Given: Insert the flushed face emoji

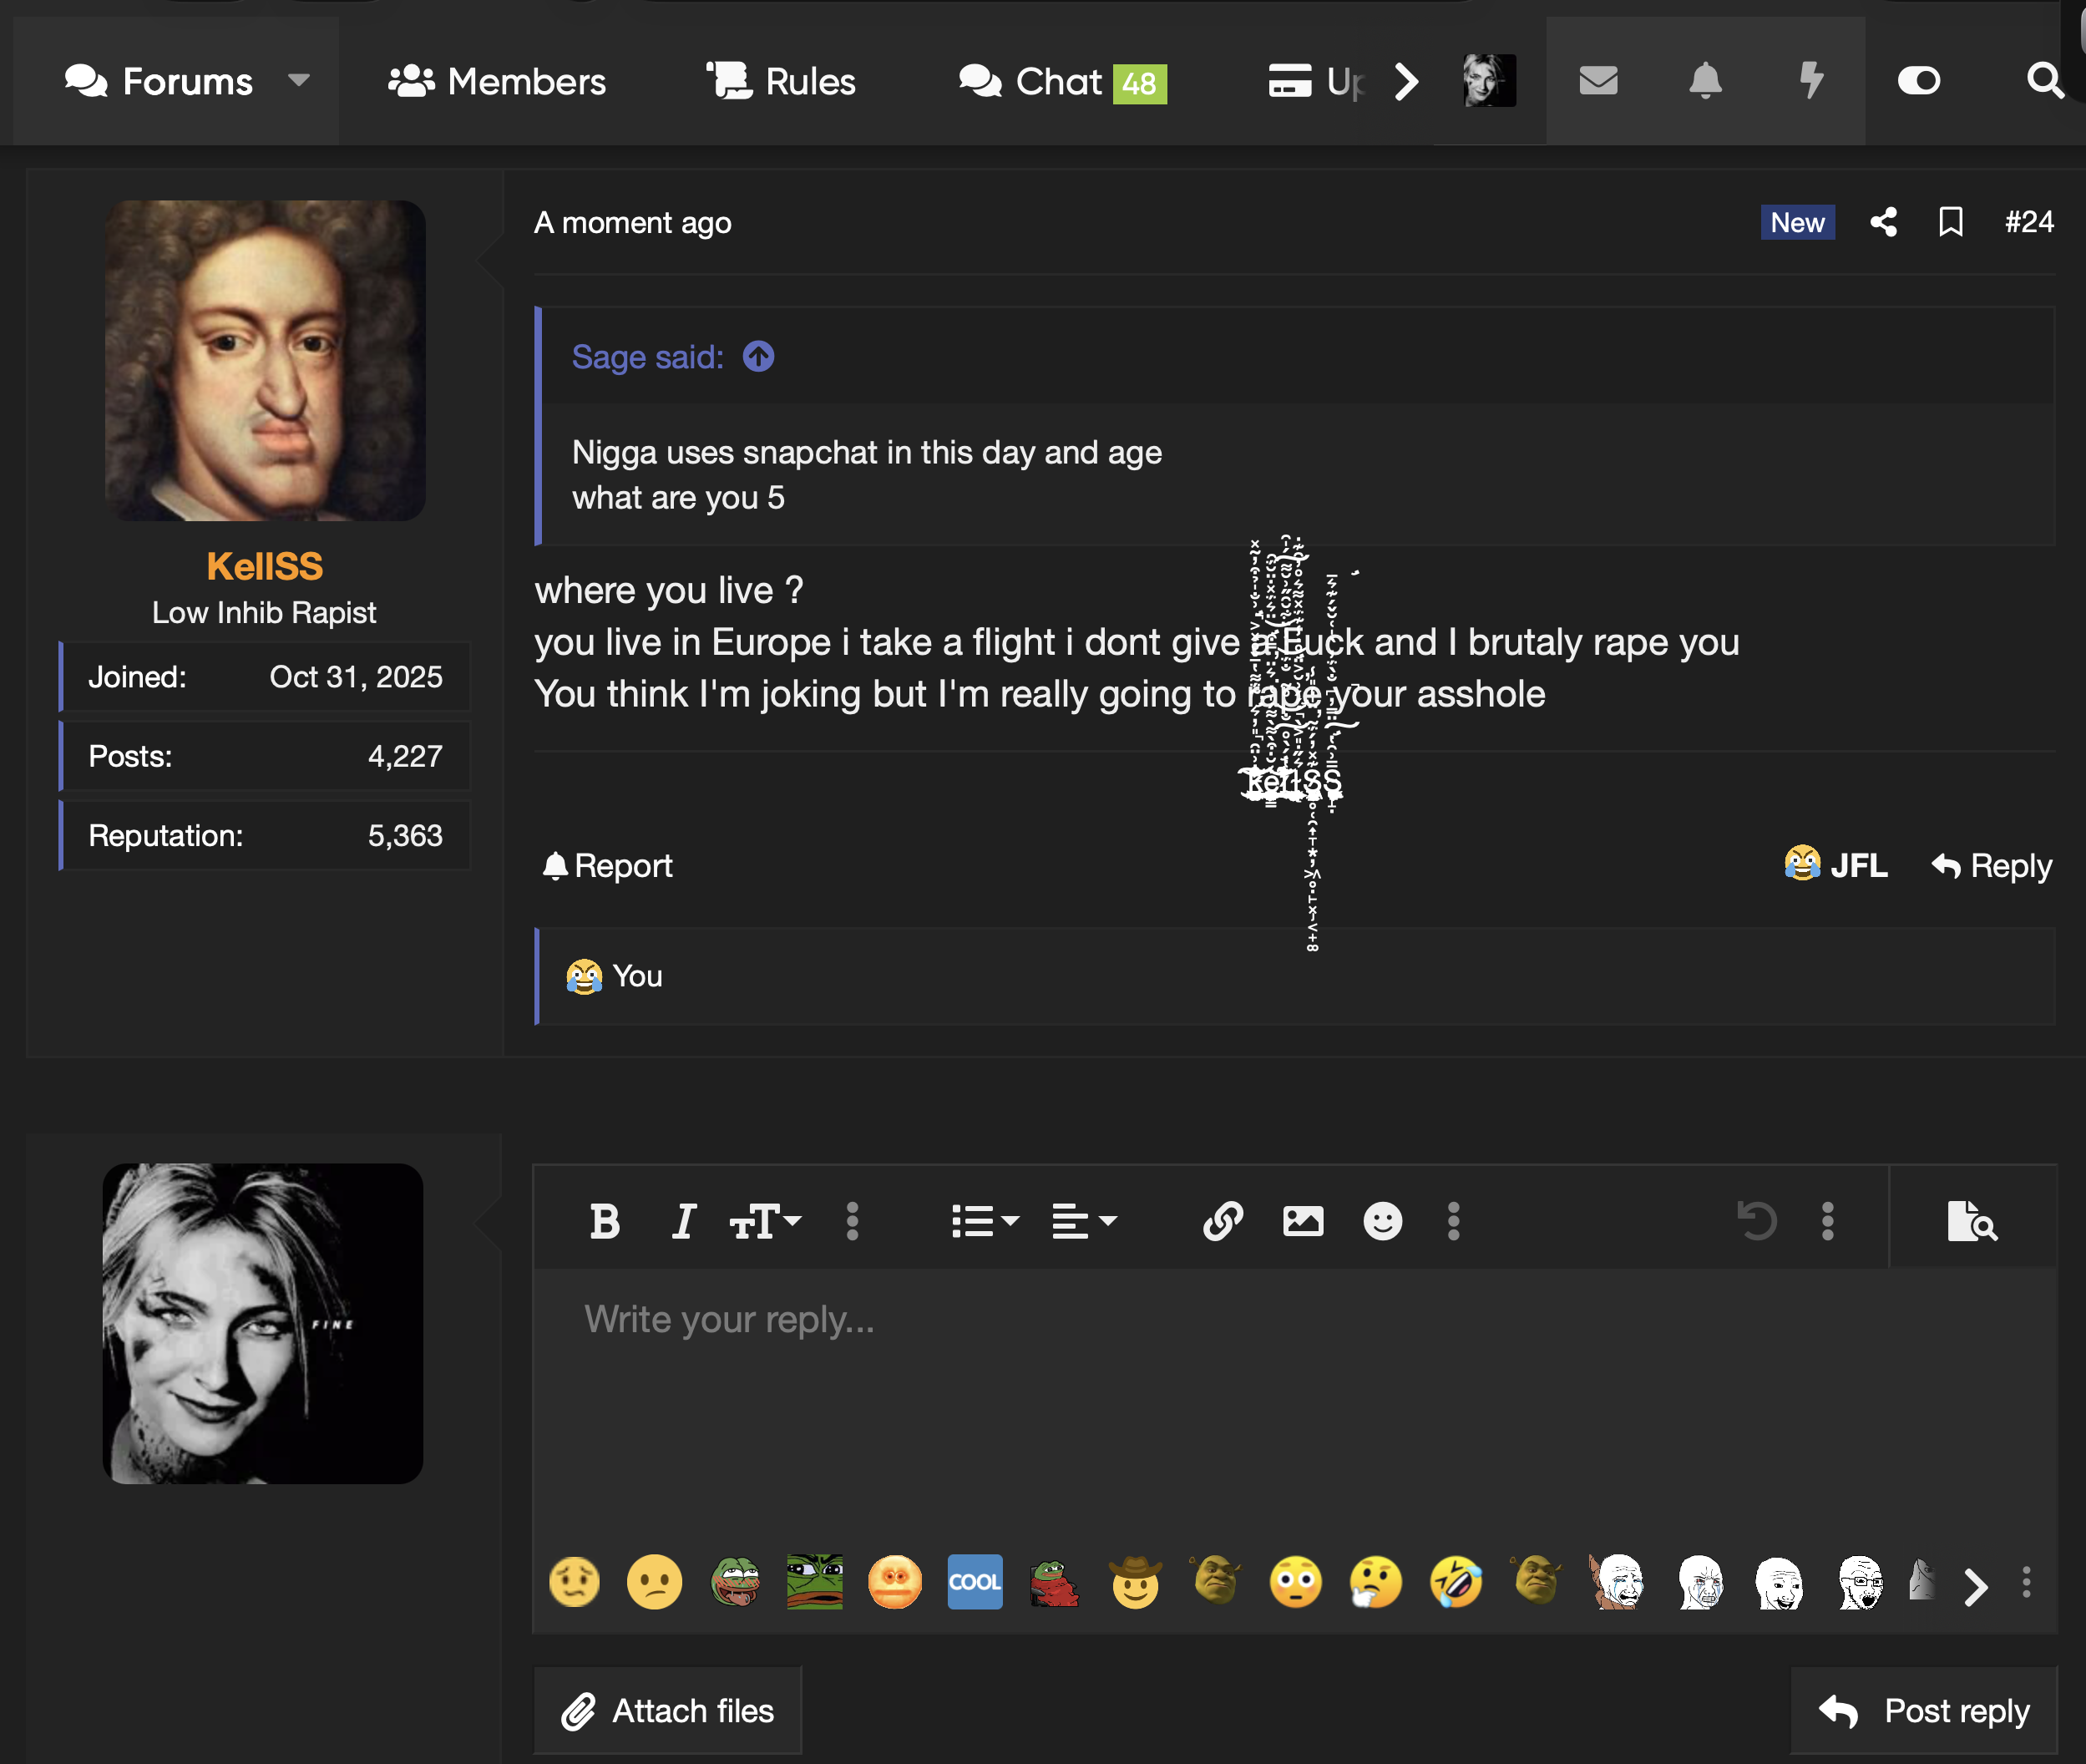Looking at the screenshot, I should pyautogui.click(x=1296, y=1582).
